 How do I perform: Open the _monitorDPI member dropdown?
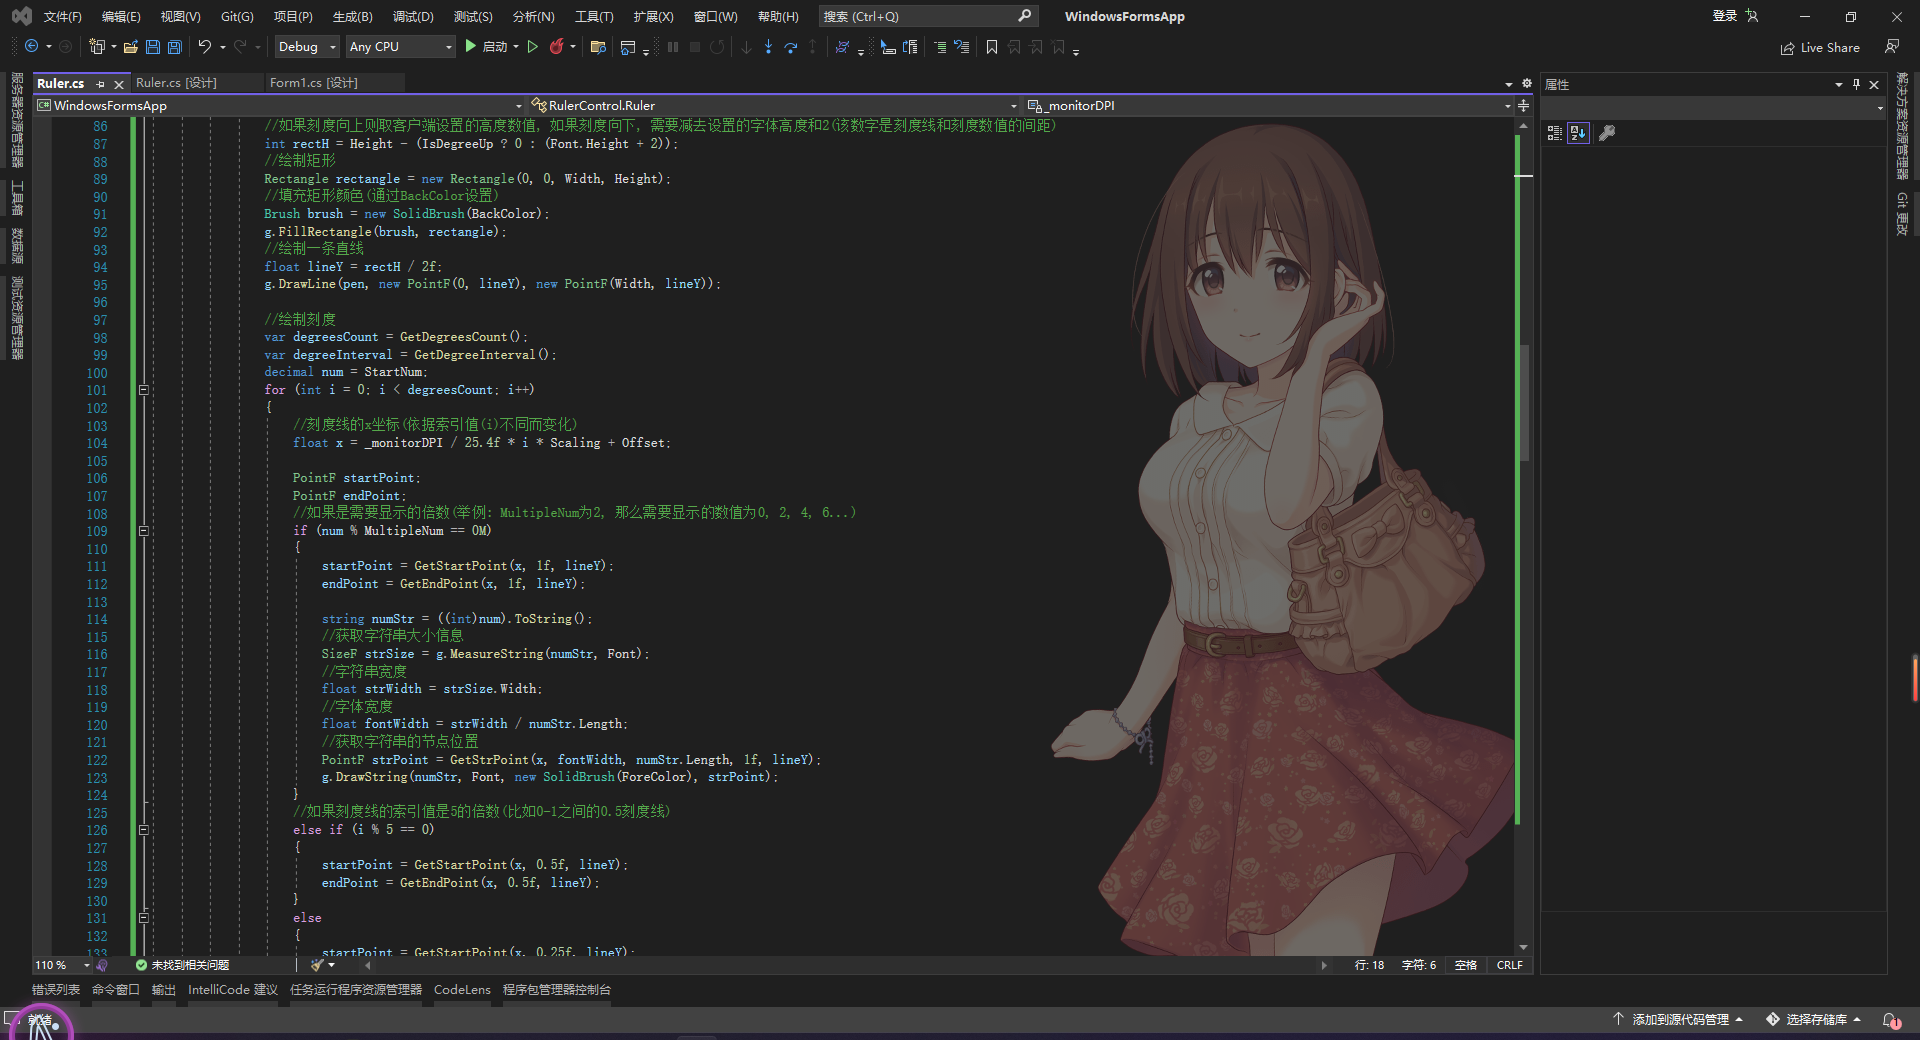[1268, 105]
